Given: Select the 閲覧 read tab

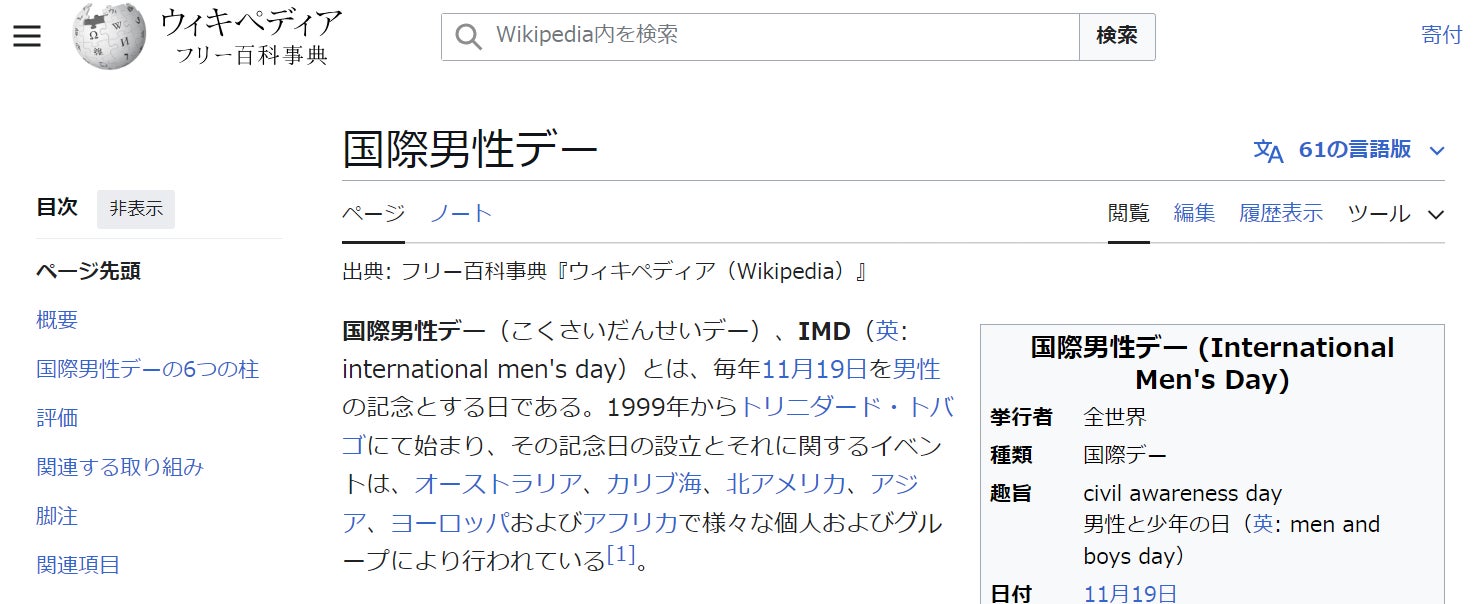Looking at the screenshot, I should pyautogui.click(x=1128, y=213).
